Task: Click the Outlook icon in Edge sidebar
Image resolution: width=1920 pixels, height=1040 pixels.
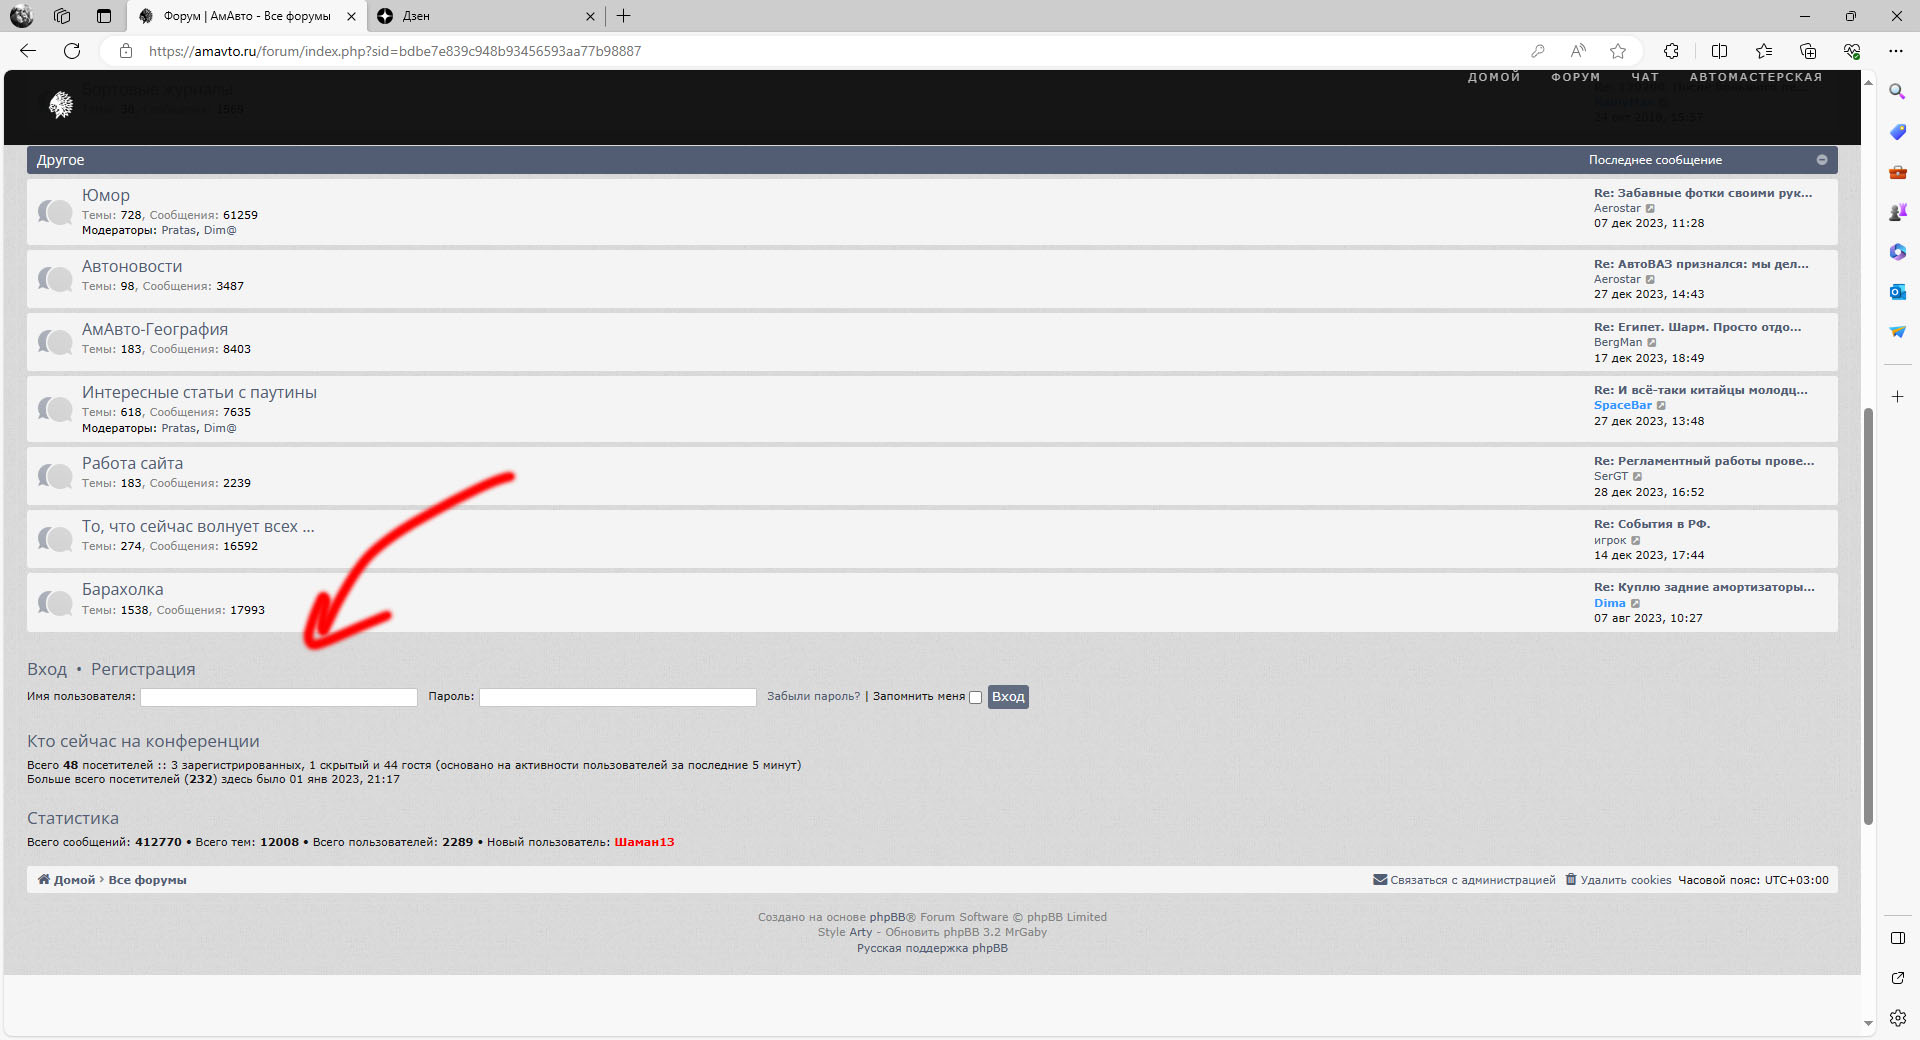Action: (1897, 292)
